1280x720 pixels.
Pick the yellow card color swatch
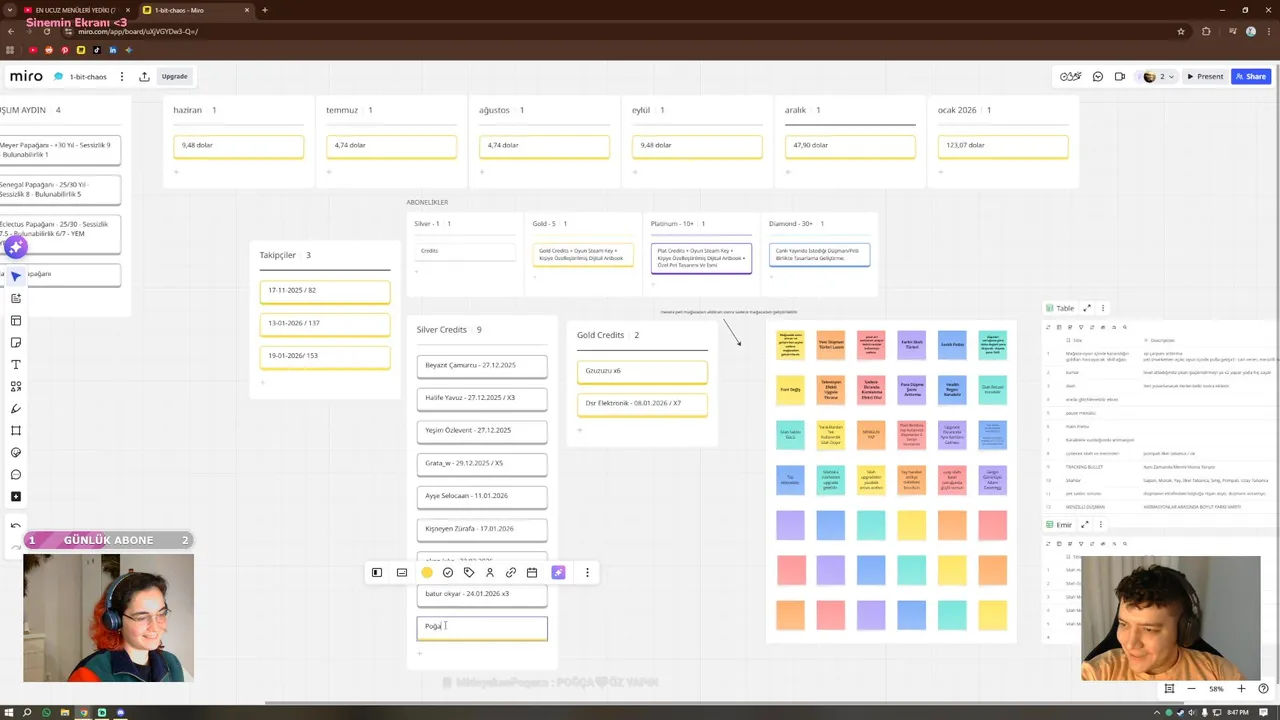pos(427,573)
